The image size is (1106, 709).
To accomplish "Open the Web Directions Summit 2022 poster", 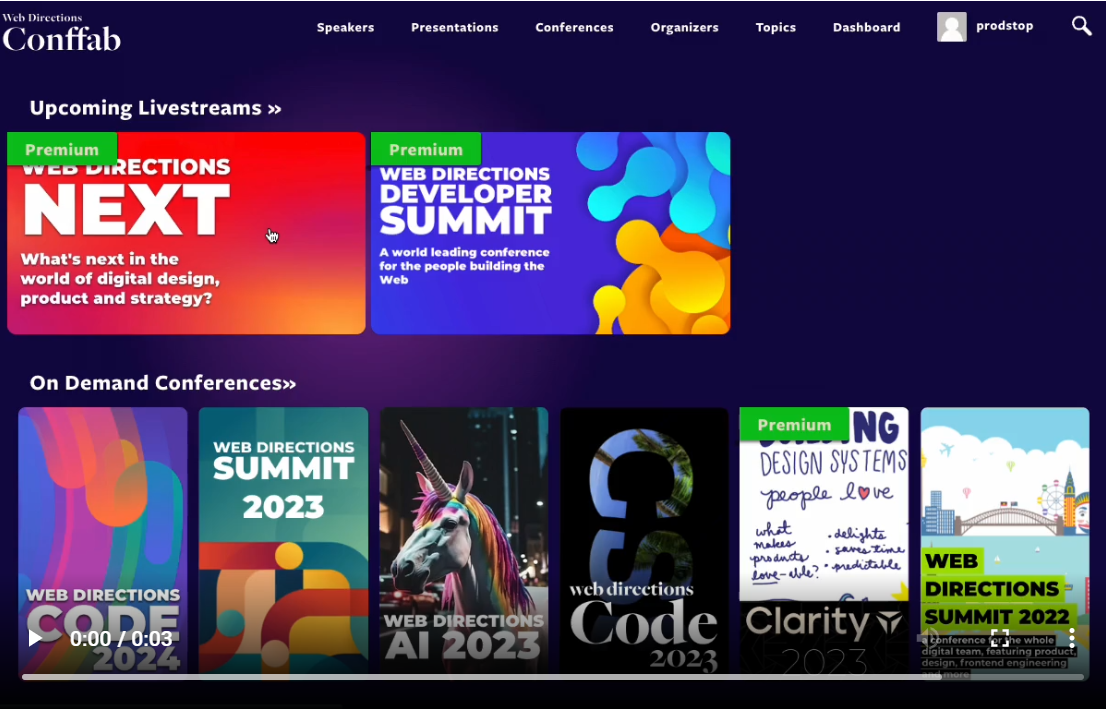I will 1005,542.
